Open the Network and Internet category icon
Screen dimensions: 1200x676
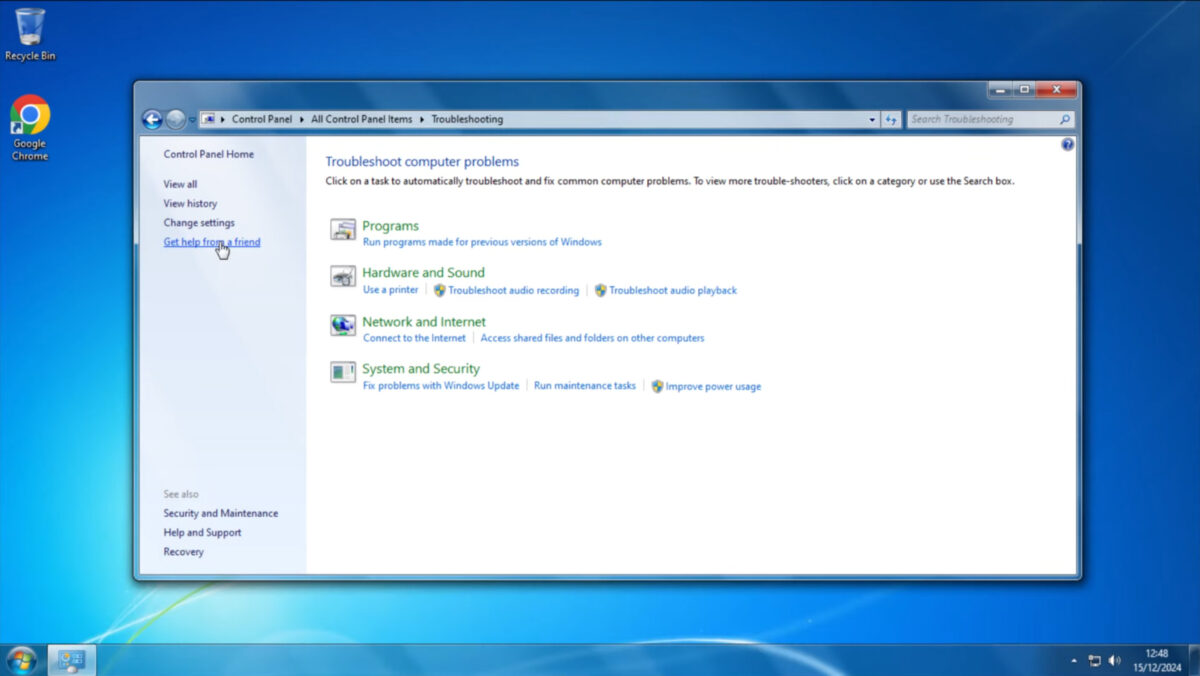[344, 326]
